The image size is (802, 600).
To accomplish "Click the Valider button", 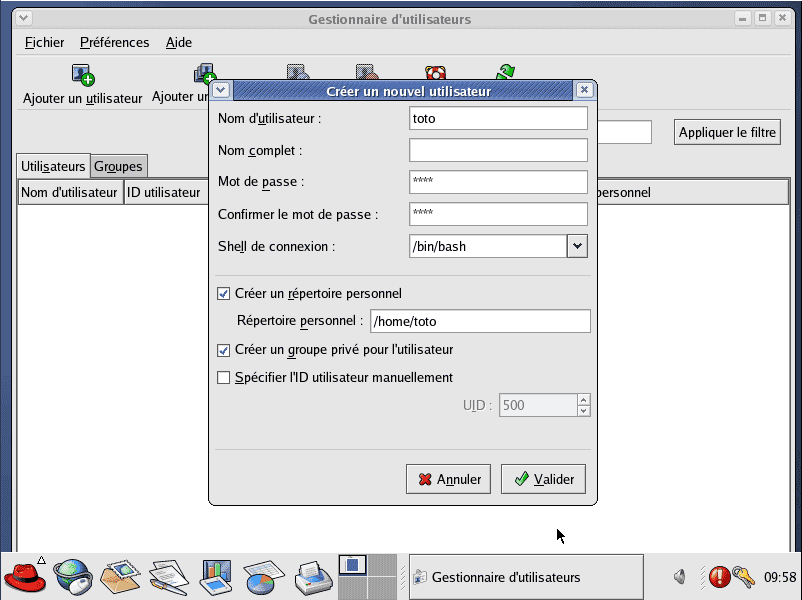I will pyautogui.click(x=543, y=479).
